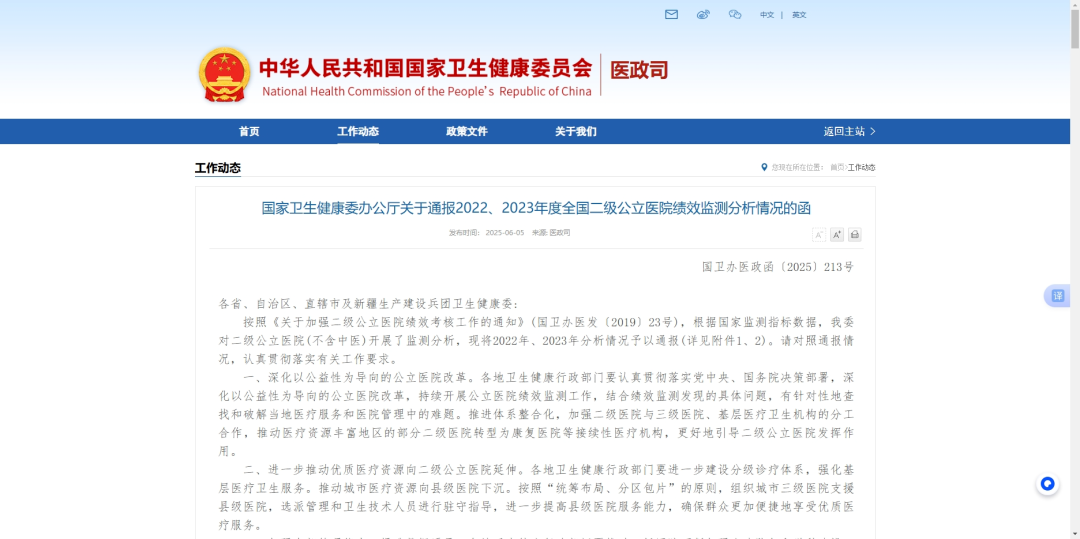Open the 工作动态 navigation tab
The height and width of the screenshot is (539, 1080).
[x=358, y=131]
